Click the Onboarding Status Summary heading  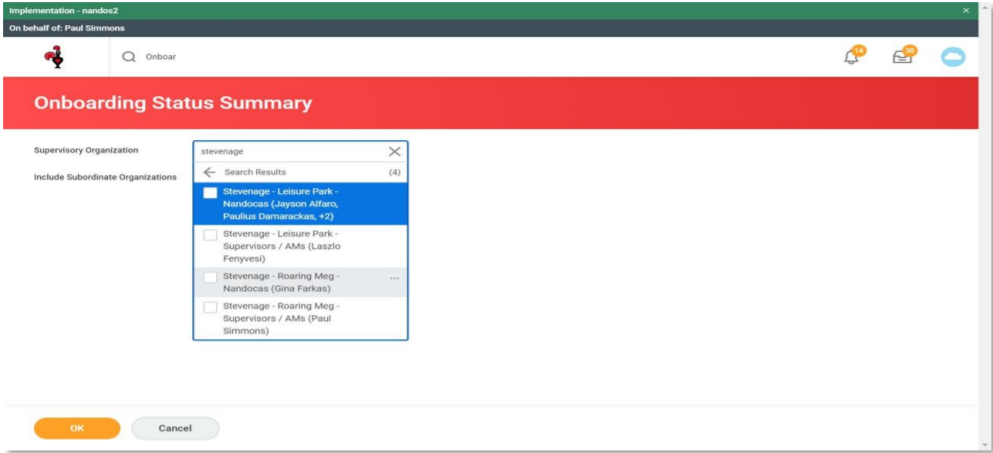click(173, 103)
